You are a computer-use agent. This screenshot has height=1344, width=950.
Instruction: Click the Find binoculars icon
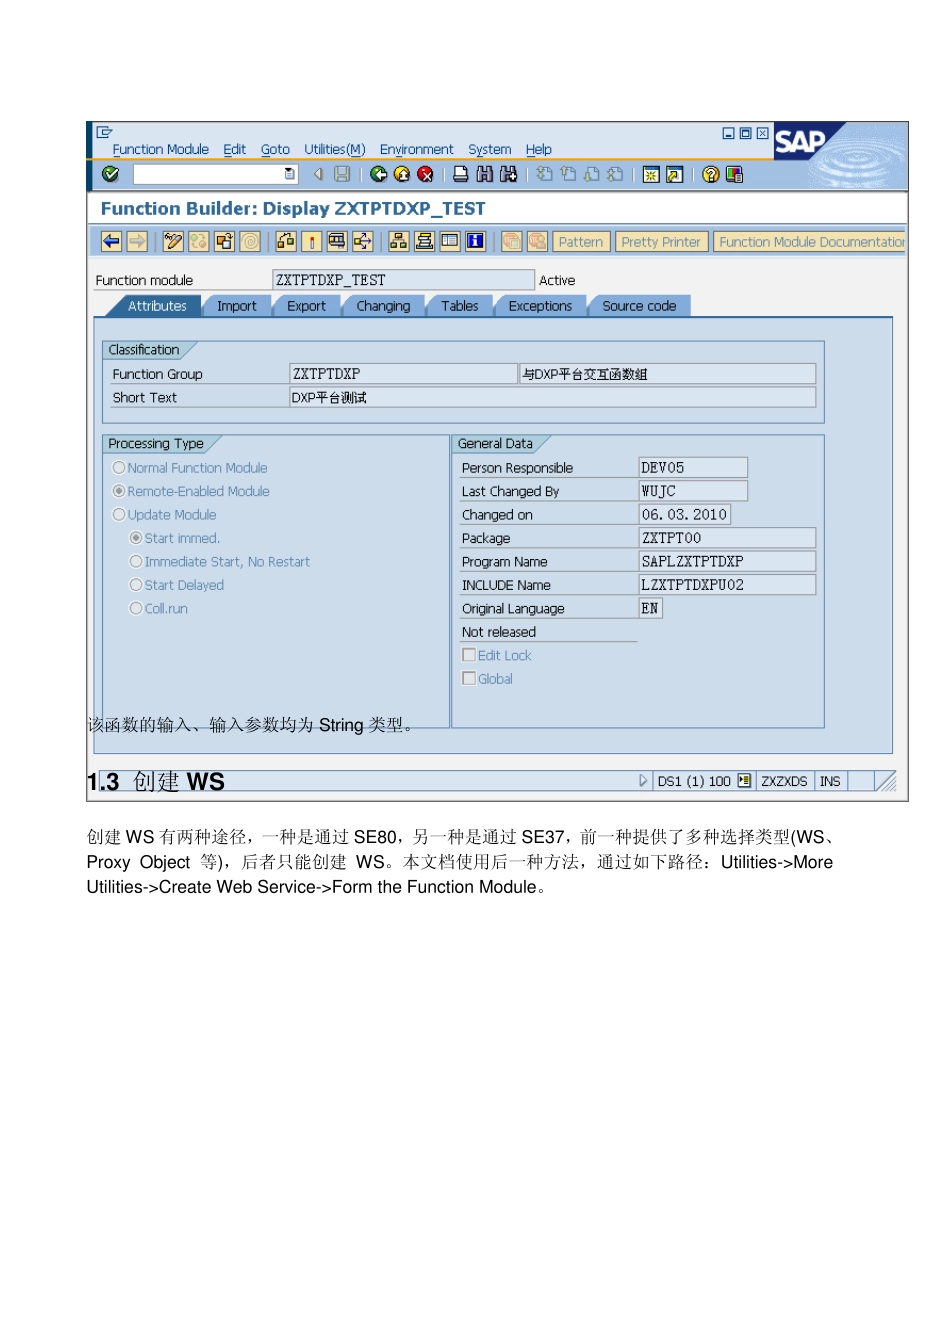(x=484, y=174)
